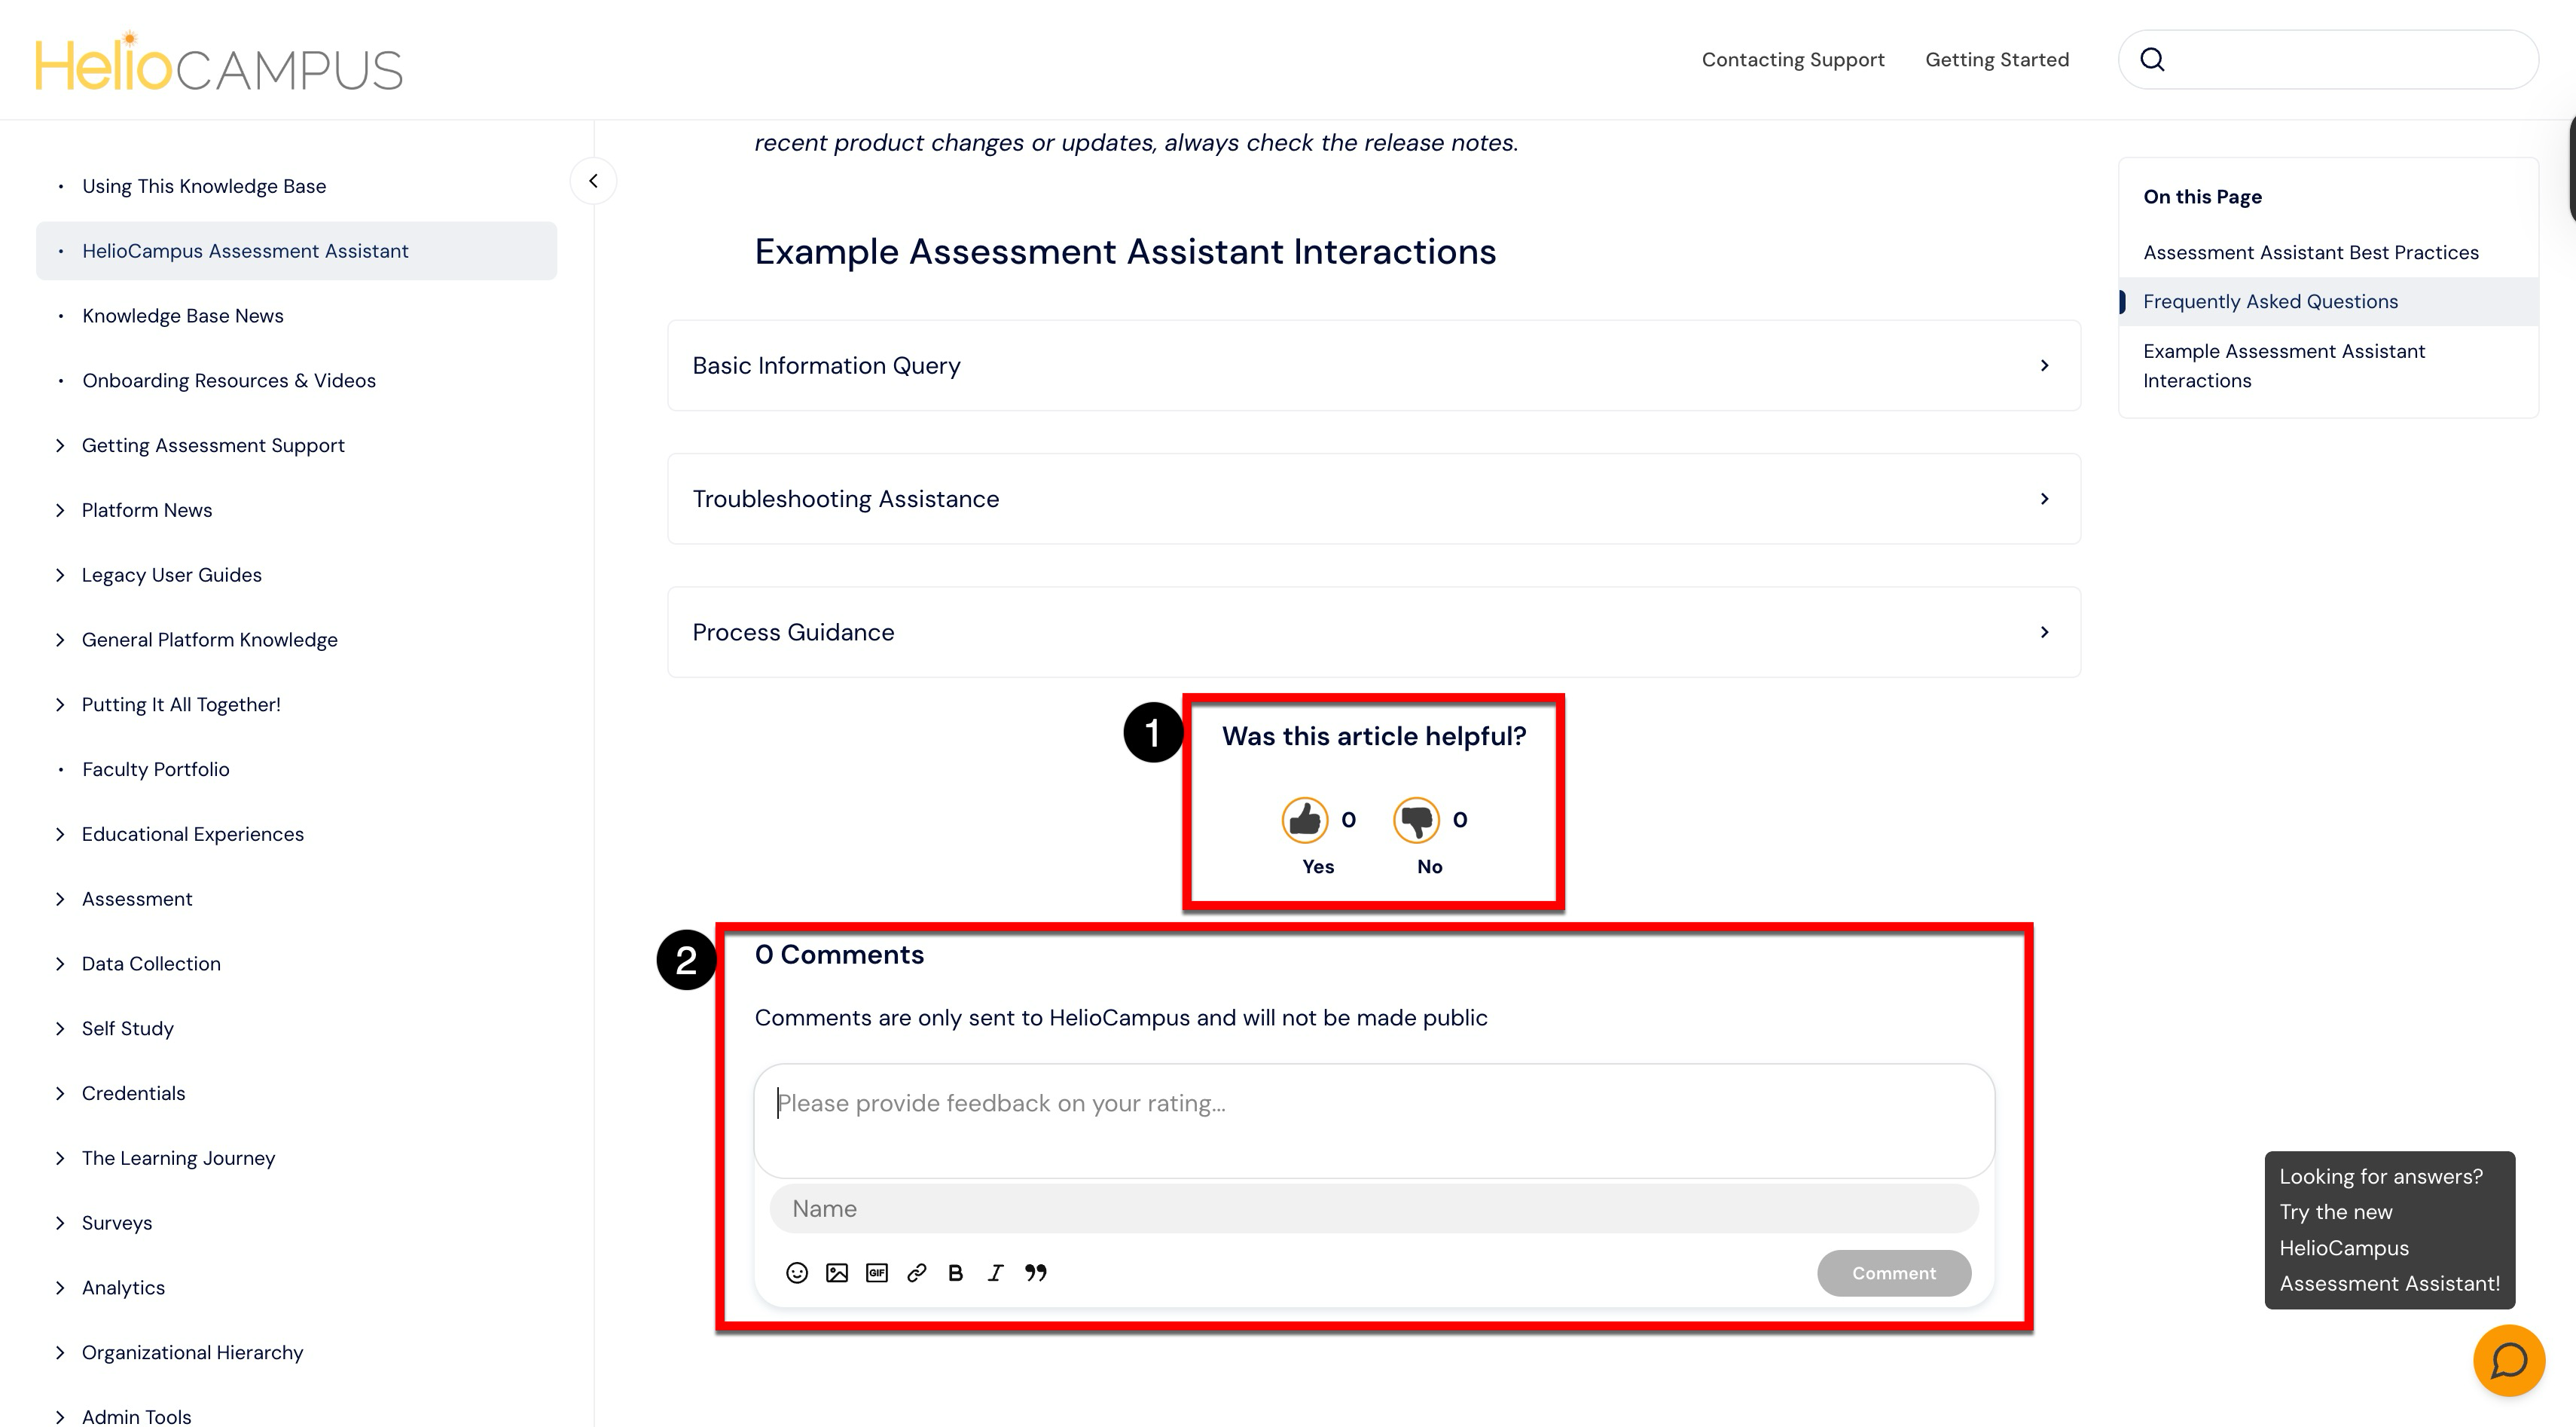2576x1427 pixels.
Task: Toggle bold formatting in comment editor
Action: click(955, 1272)
